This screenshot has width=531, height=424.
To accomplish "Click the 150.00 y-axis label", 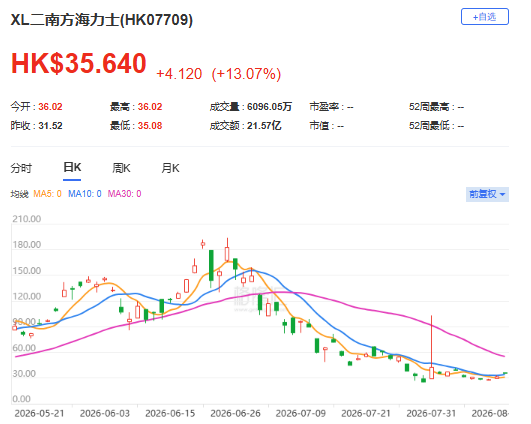I will point(27,271).
